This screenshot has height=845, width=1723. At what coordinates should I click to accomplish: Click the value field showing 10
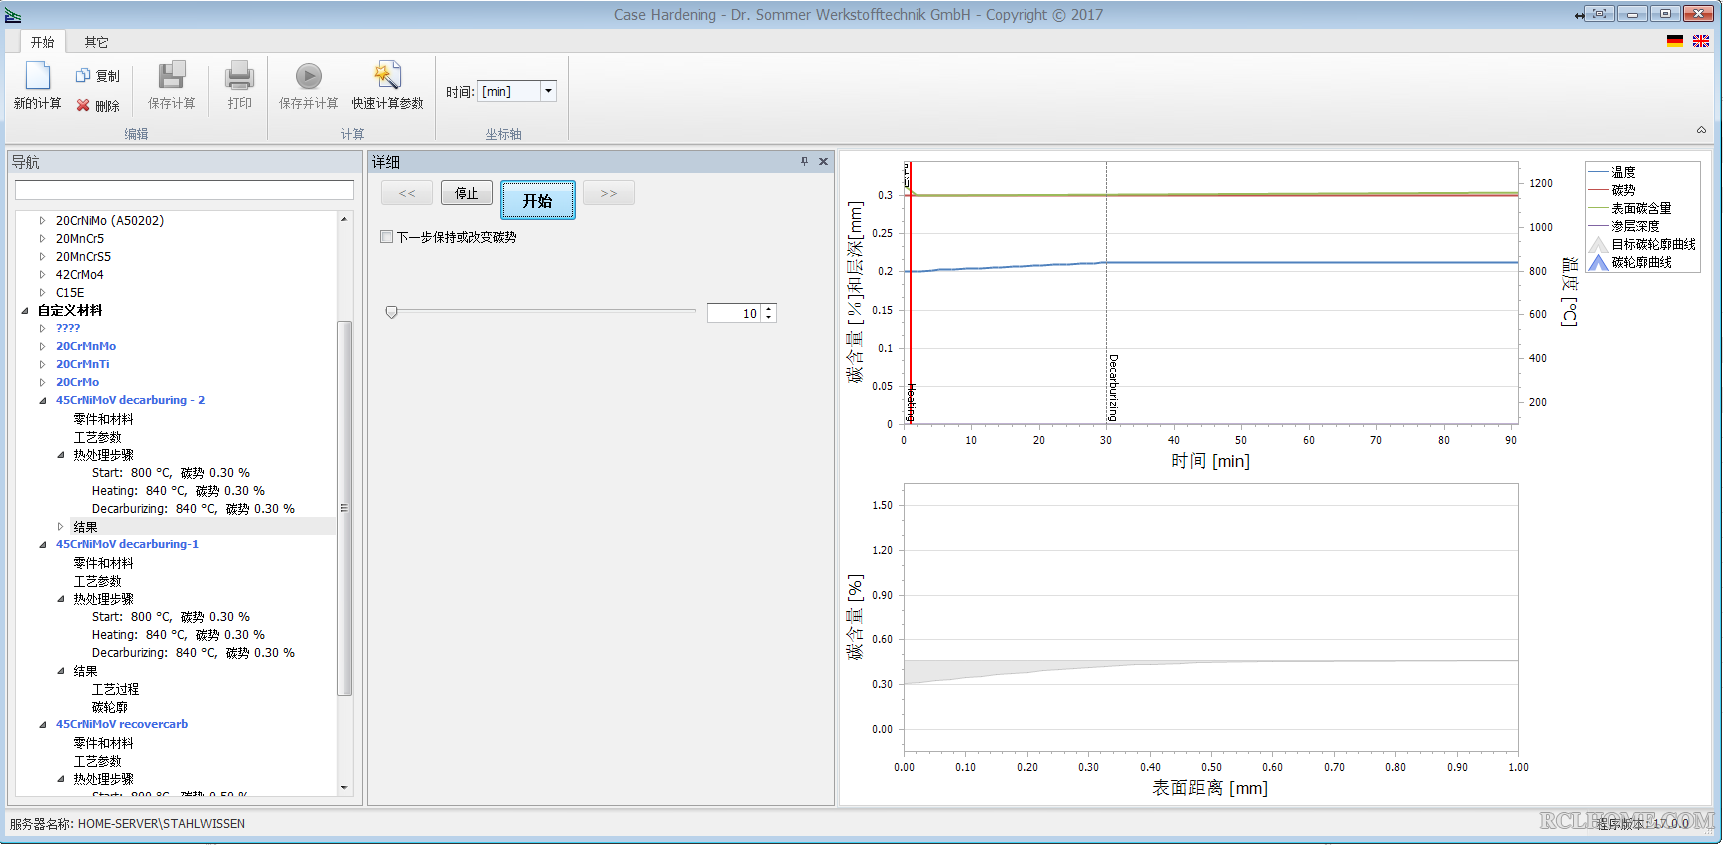pyautogui.click(x=734, y=313)
